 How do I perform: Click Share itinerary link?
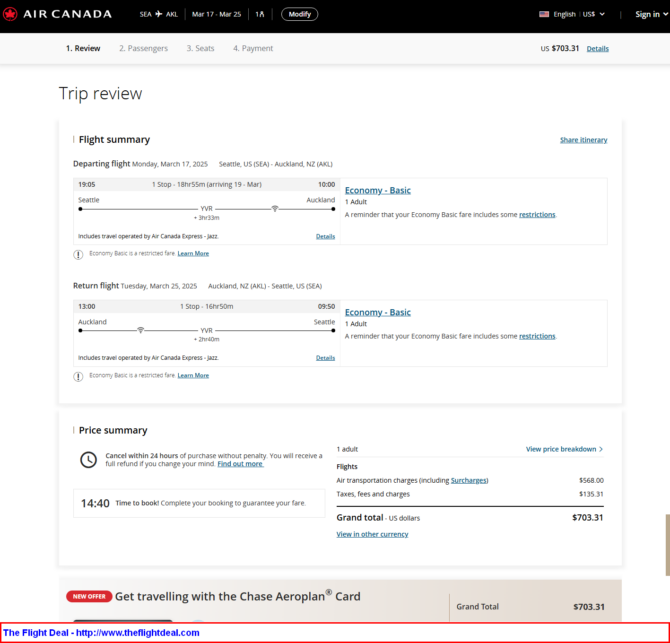click(x=584, y=140)
